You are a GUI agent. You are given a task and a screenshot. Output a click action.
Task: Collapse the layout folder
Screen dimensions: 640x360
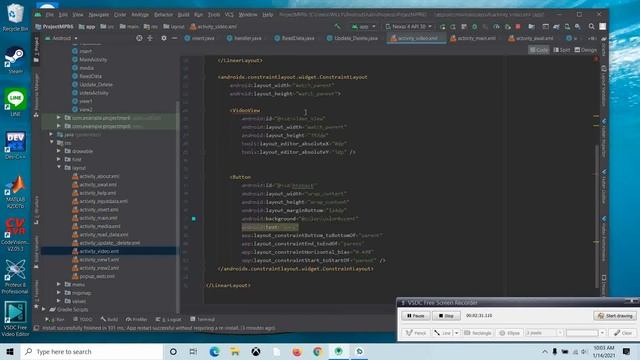pos(59,167)
